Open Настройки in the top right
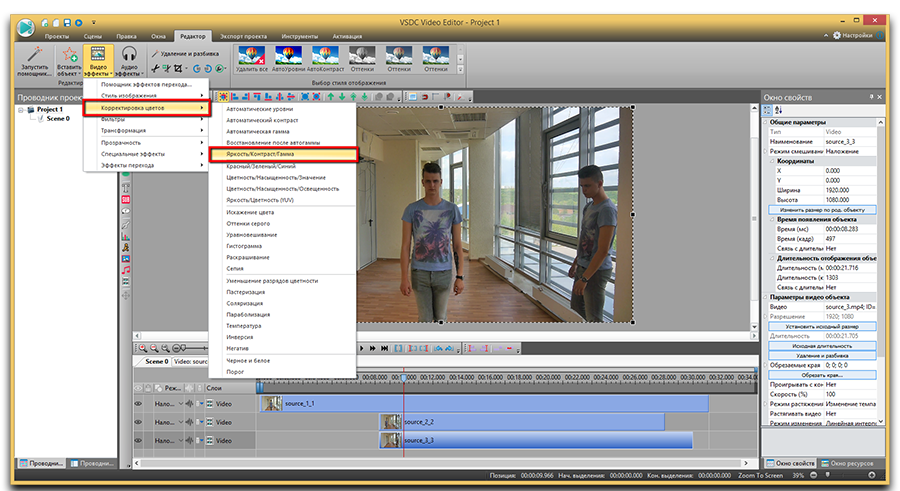The image size is (900, 491). coord(853,35)
